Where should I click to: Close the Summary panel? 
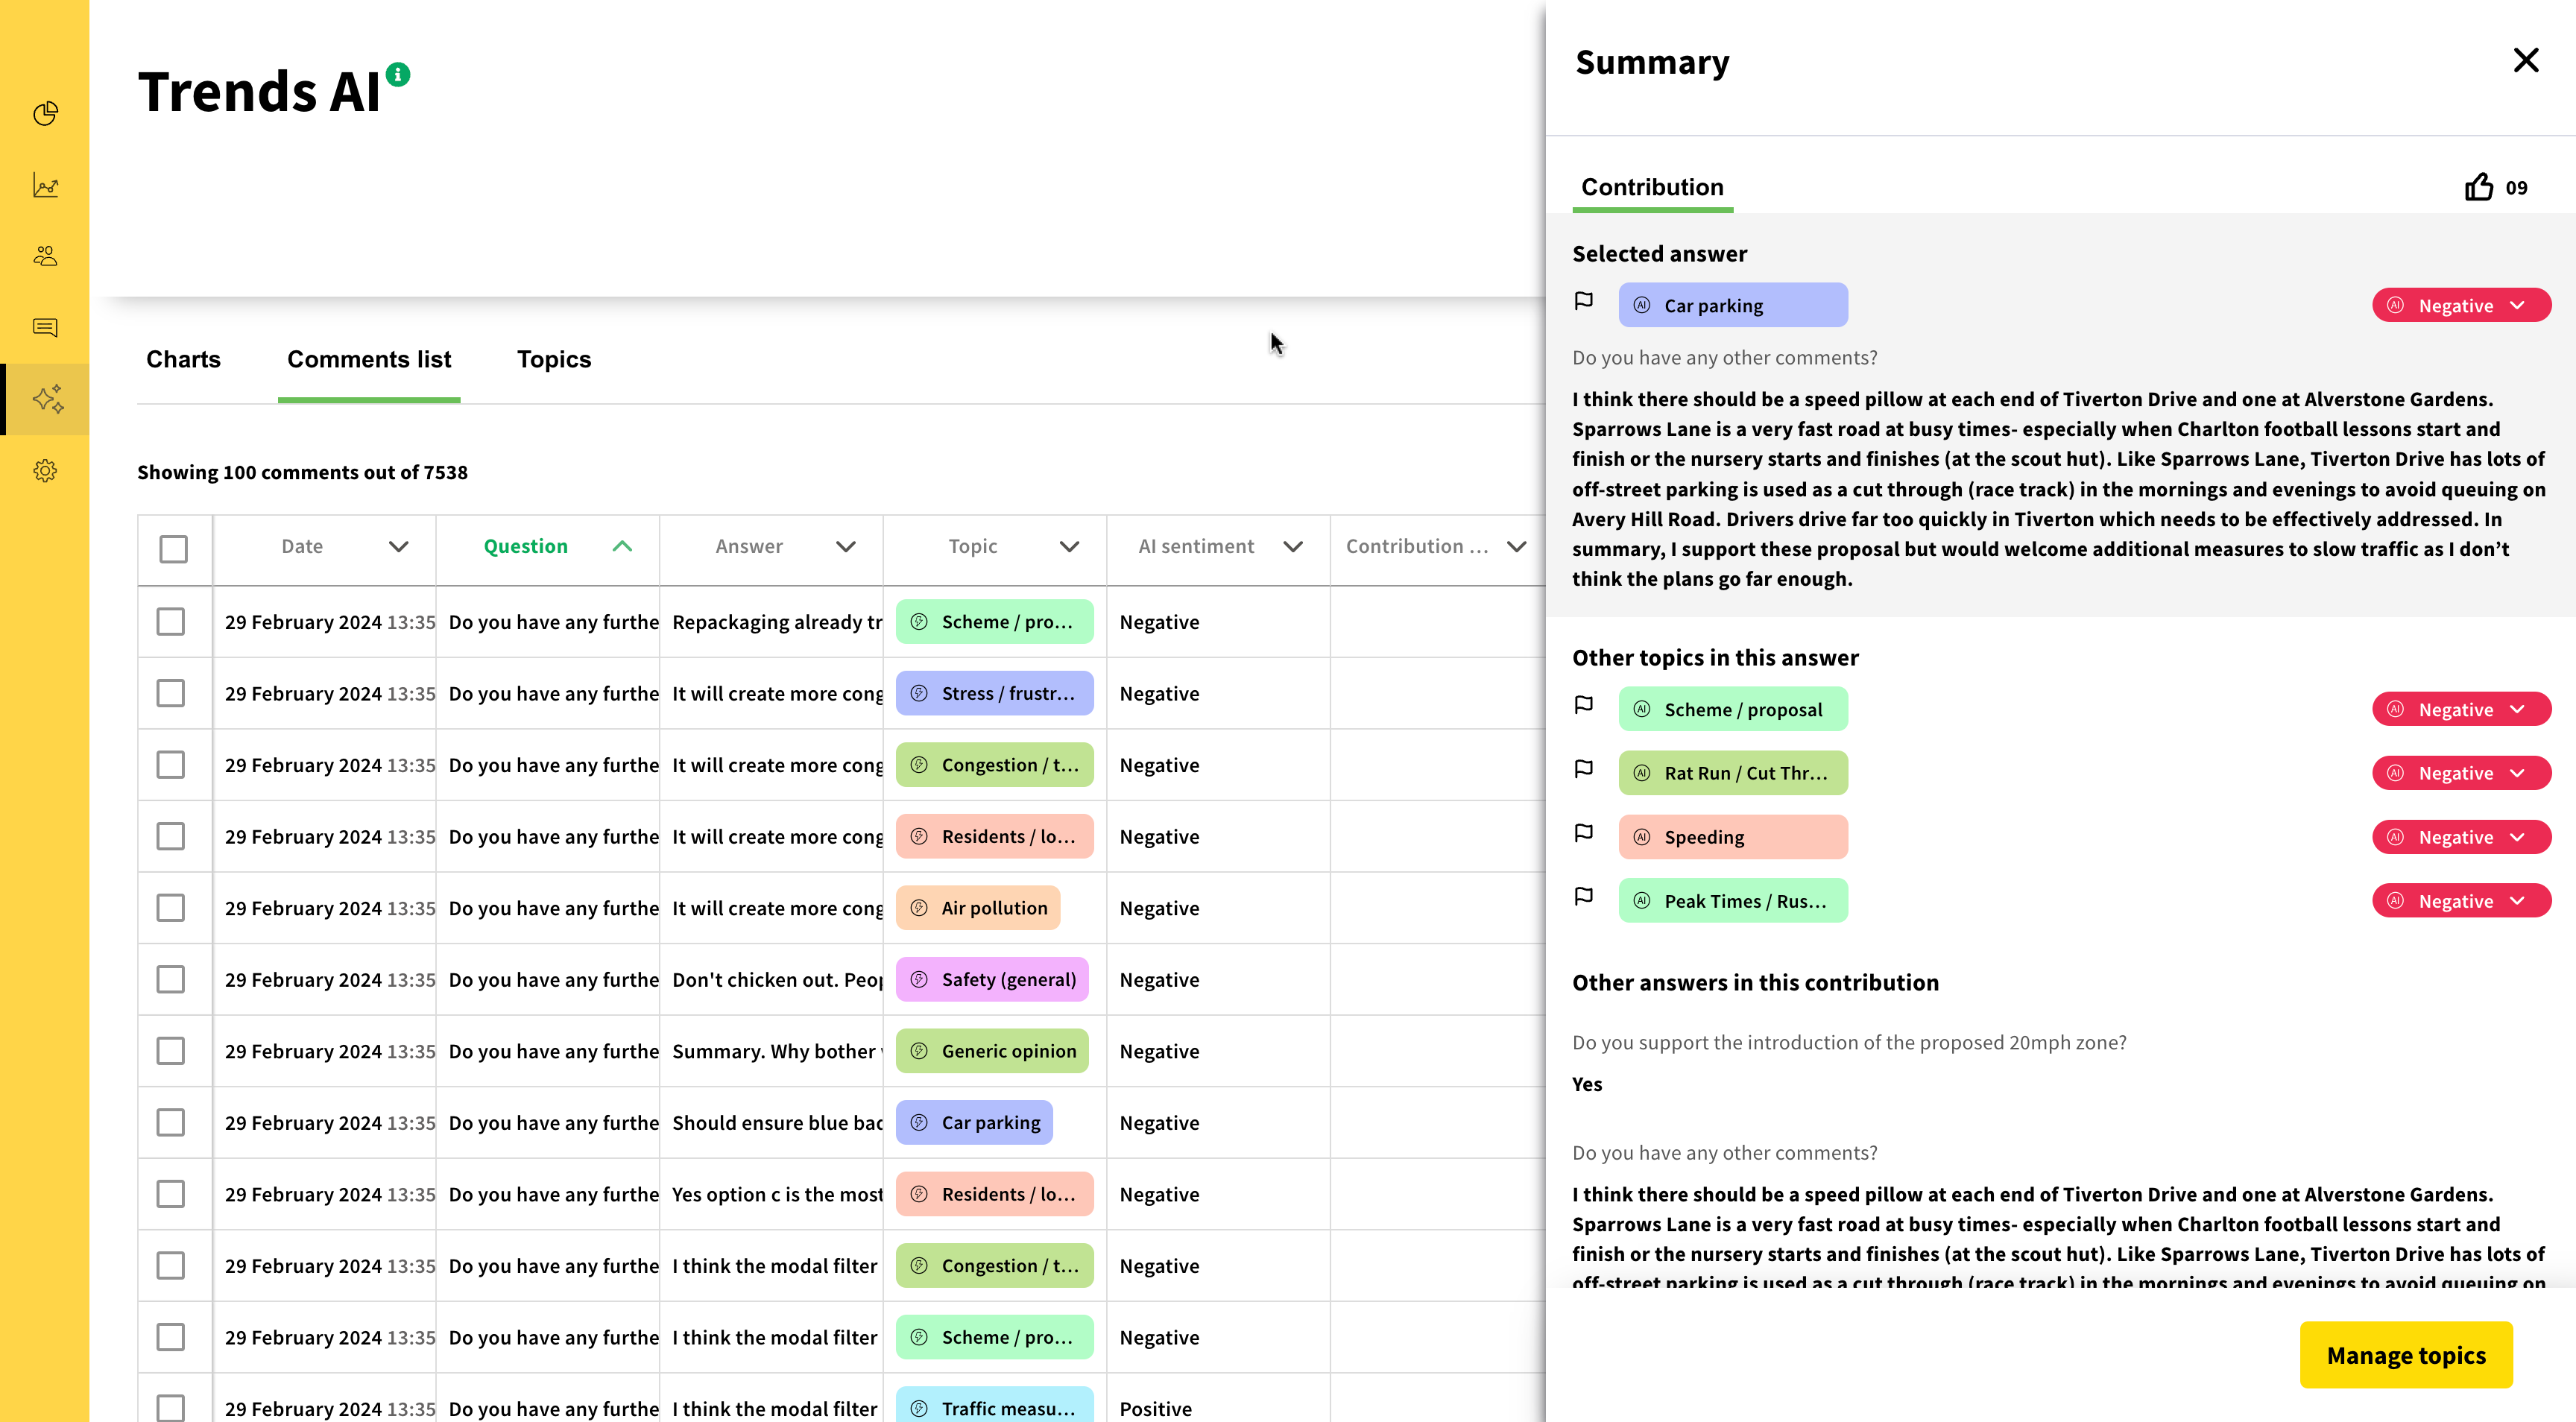(2525, 61)
